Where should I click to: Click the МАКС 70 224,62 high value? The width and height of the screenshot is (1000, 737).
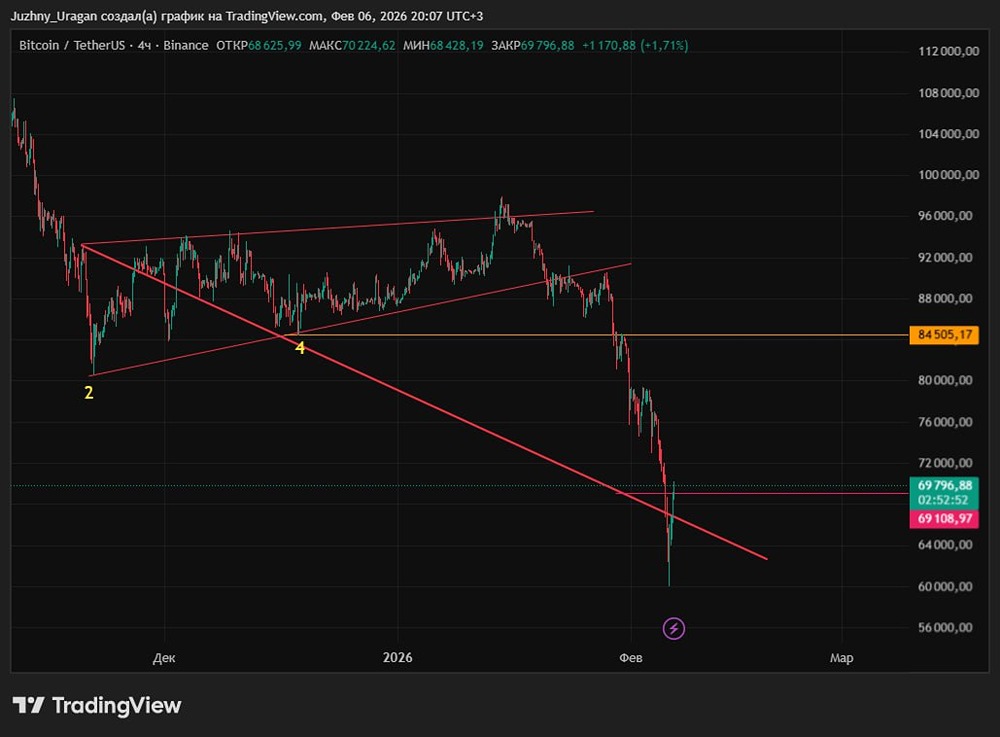tap(352, 45)
